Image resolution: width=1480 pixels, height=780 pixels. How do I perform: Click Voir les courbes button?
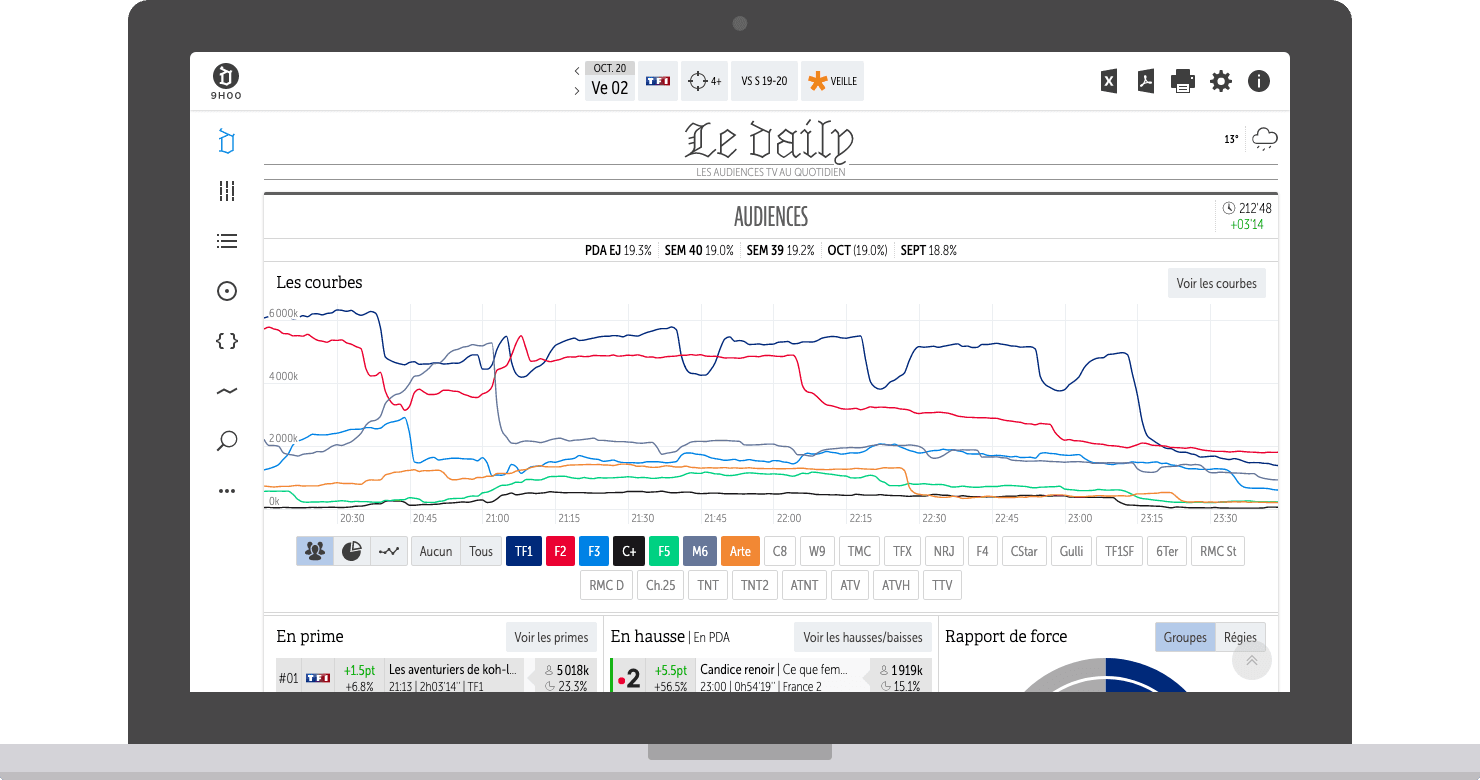(1217, 283)
